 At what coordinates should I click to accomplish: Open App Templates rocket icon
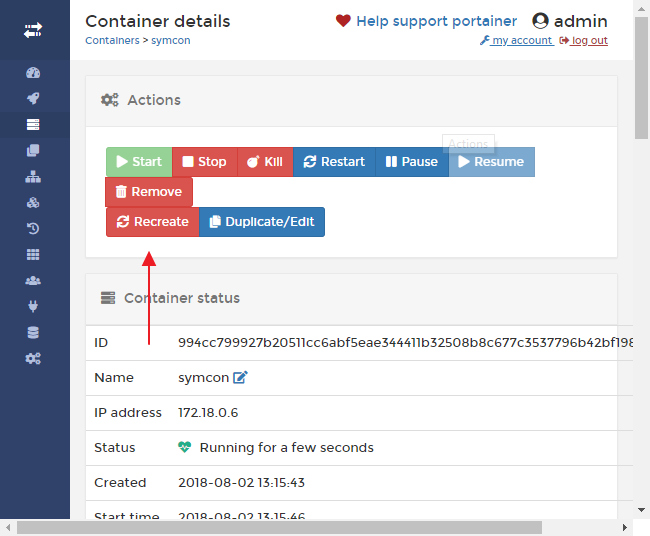point(33,98)
